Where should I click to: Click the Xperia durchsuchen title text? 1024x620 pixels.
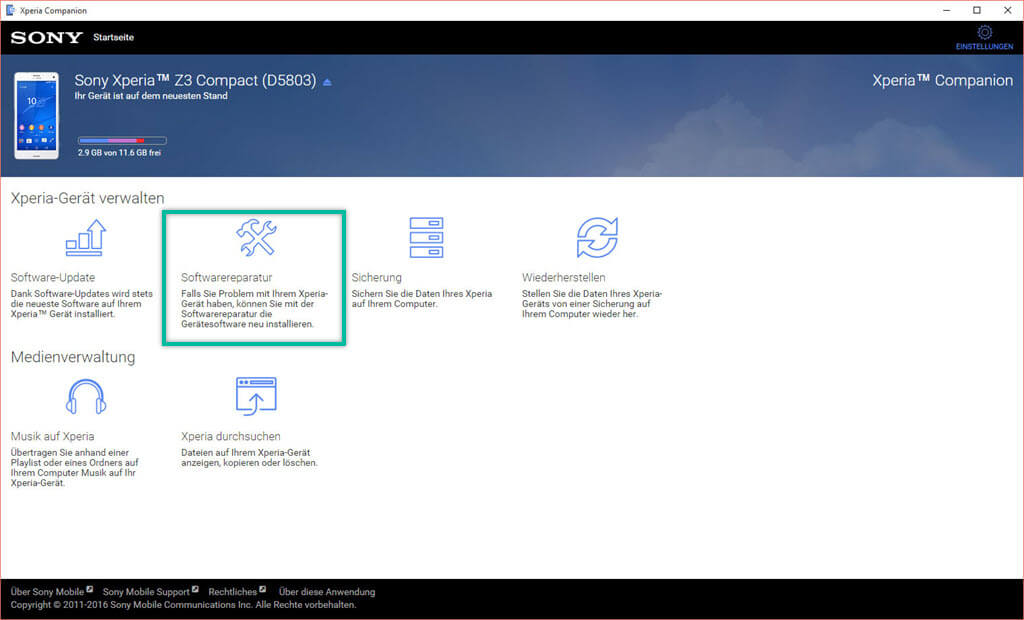point(231,436)
